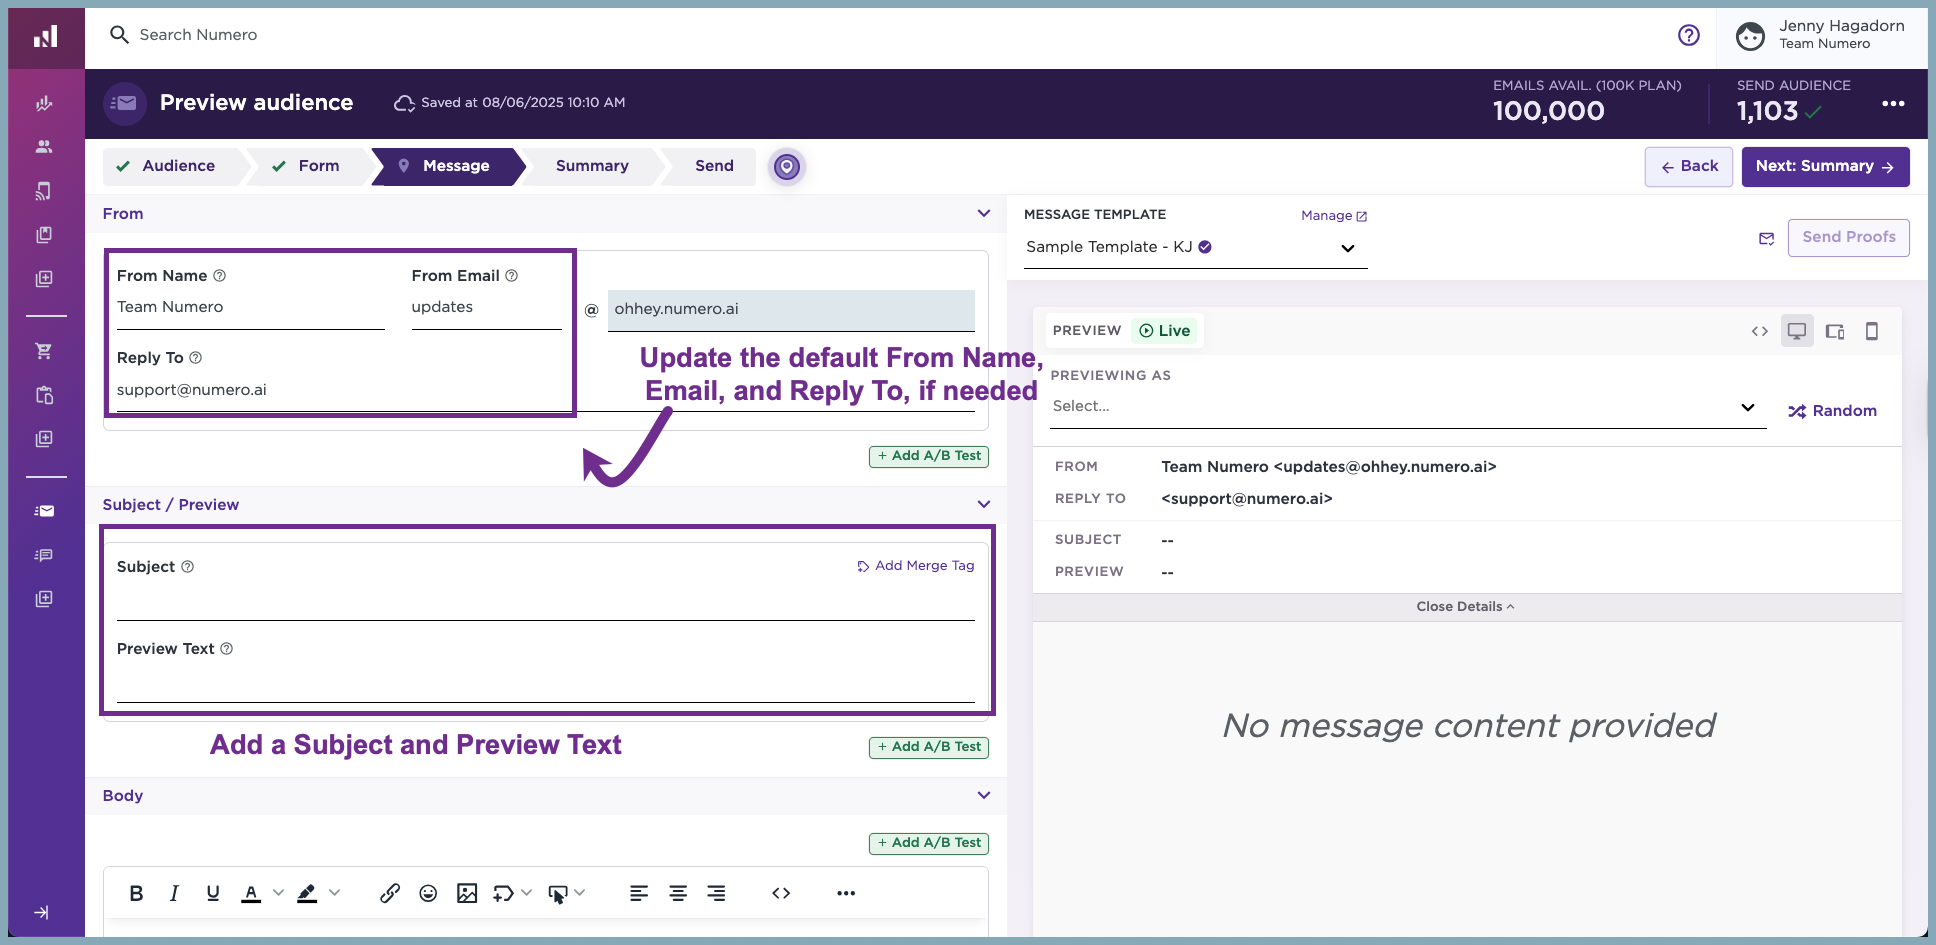Viewport: 1936px width, 945px height.
Task: Switch preview to desktop view
Action: coord(1797,331)
